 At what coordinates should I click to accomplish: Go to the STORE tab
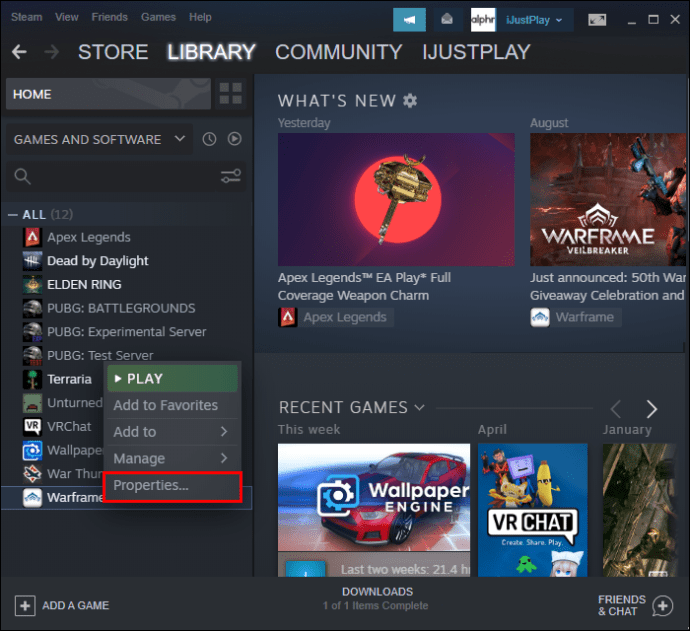[113, 52]
